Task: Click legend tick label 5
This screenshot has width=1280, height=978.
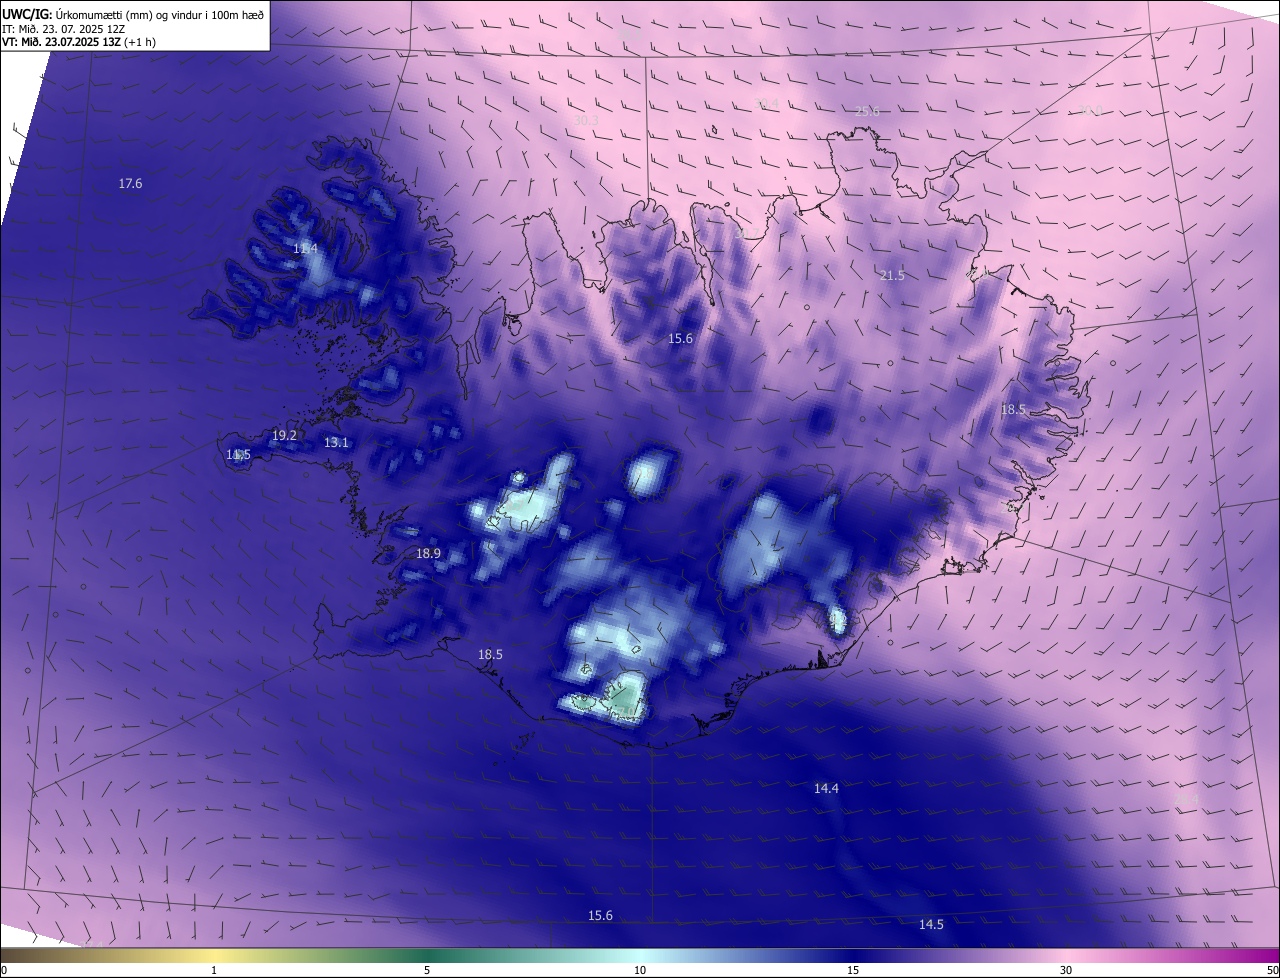Action: click(427, 970)
